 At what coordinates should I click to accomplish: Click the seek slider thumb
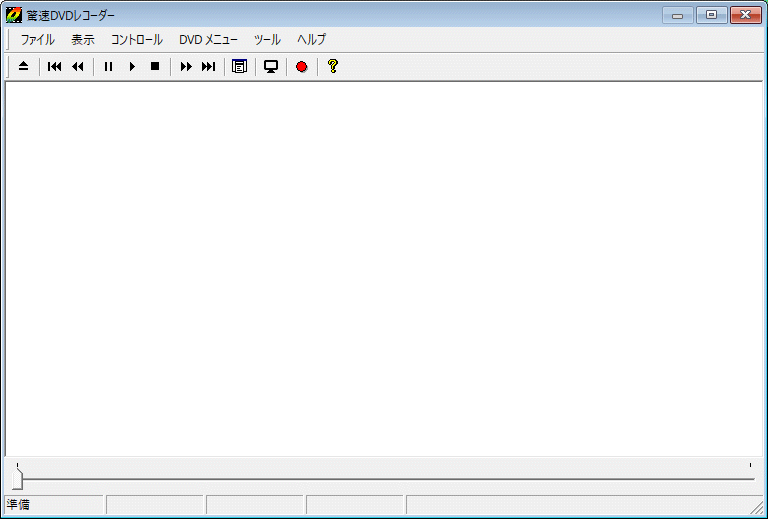[x=17, y=480]
